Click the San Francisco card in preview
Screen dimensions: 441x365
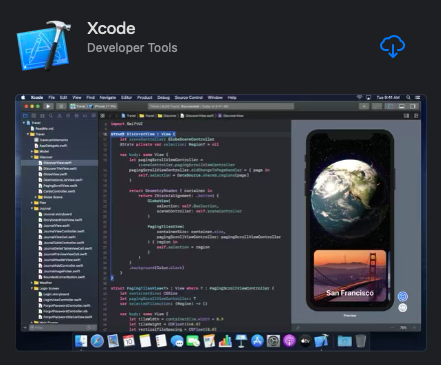point(350,276)
